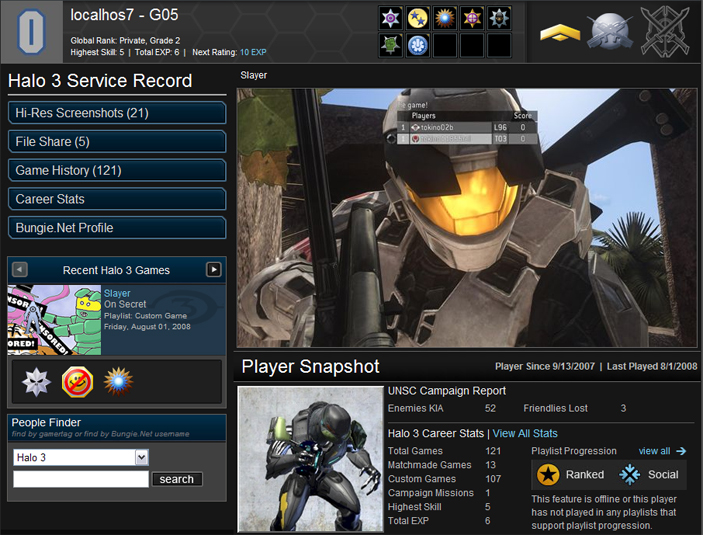Click the green skull medal in the second medal row
Image resolution: width=703 pixels, height=535 pixels.
[392, 45]
